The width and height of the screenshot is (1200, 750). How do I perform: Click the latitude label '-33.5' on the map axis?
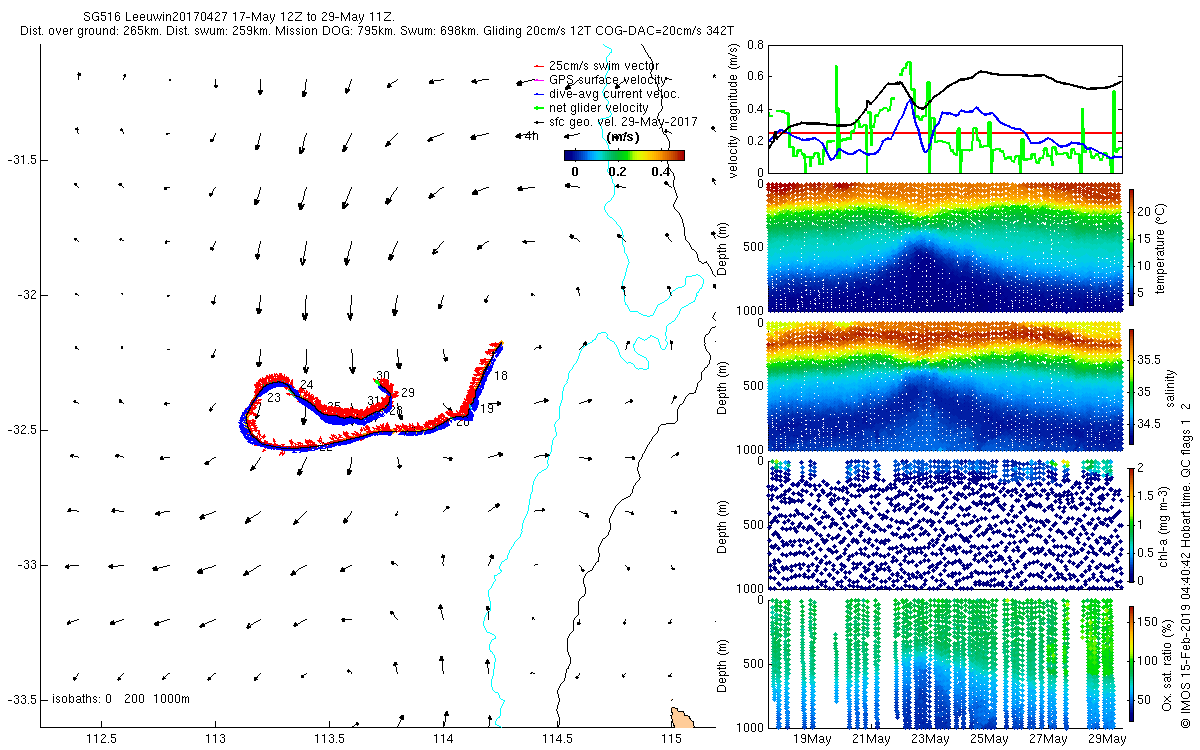tap(22, 700)
